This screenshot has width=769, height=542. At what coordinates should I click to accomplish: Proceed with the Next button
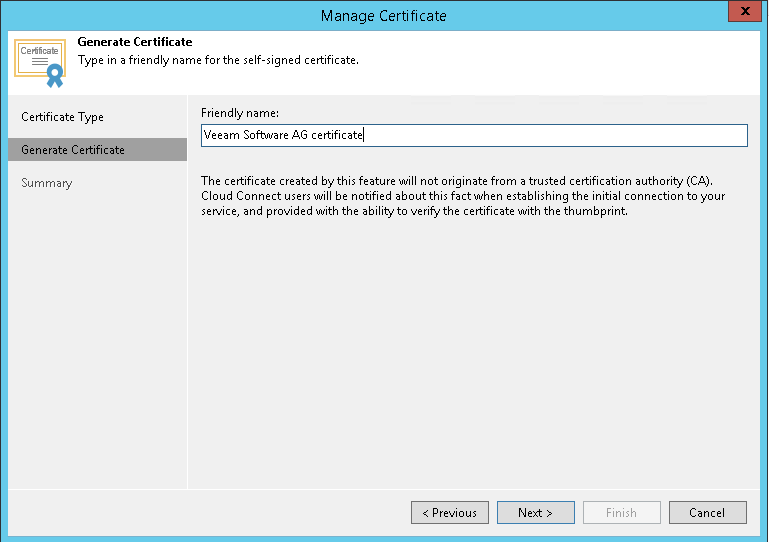[535, 513]
